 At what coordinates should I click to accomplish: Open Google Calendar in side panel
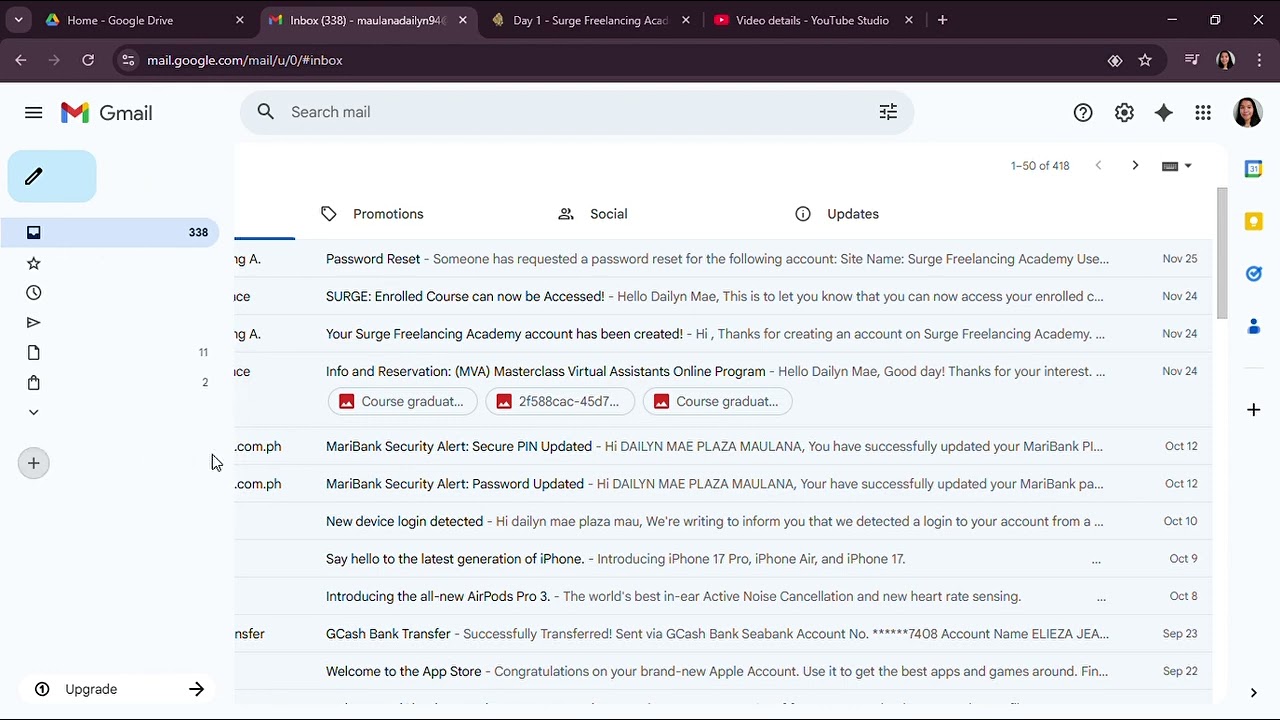[x=1253, y=169]
